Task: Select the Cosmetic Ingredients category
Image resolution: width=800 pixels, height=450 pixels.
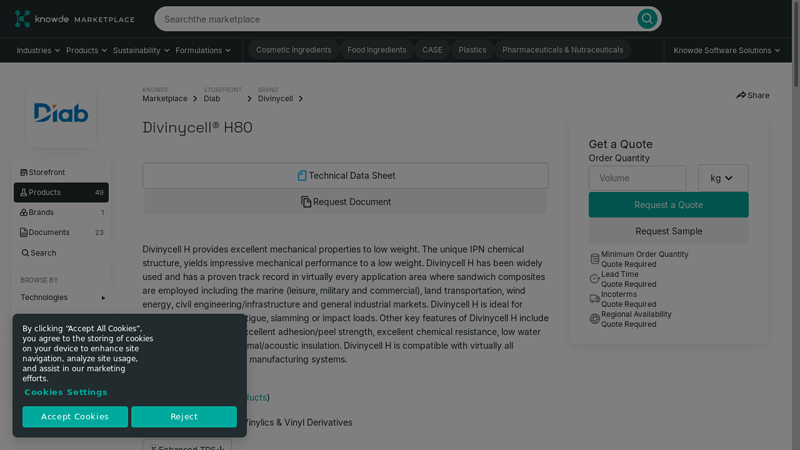Action: pyautogui.click(x=293, y=49)
